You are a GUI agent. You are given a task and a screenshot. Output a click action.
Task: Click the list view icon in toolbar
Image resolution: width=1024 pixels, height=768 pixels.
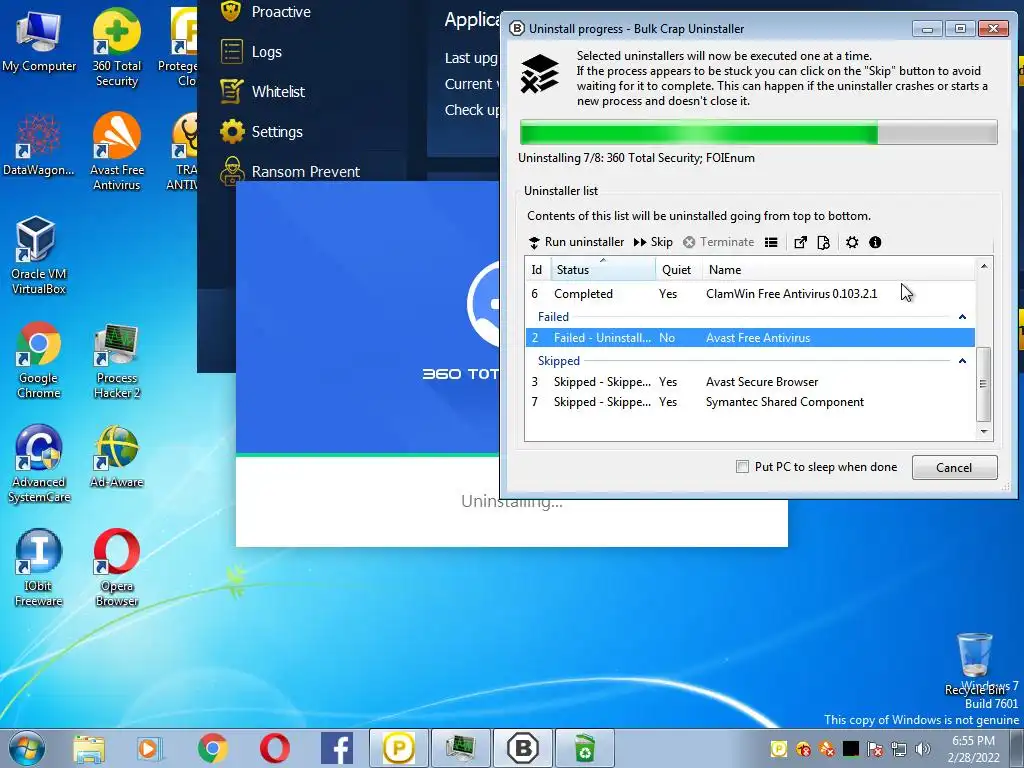771,242
